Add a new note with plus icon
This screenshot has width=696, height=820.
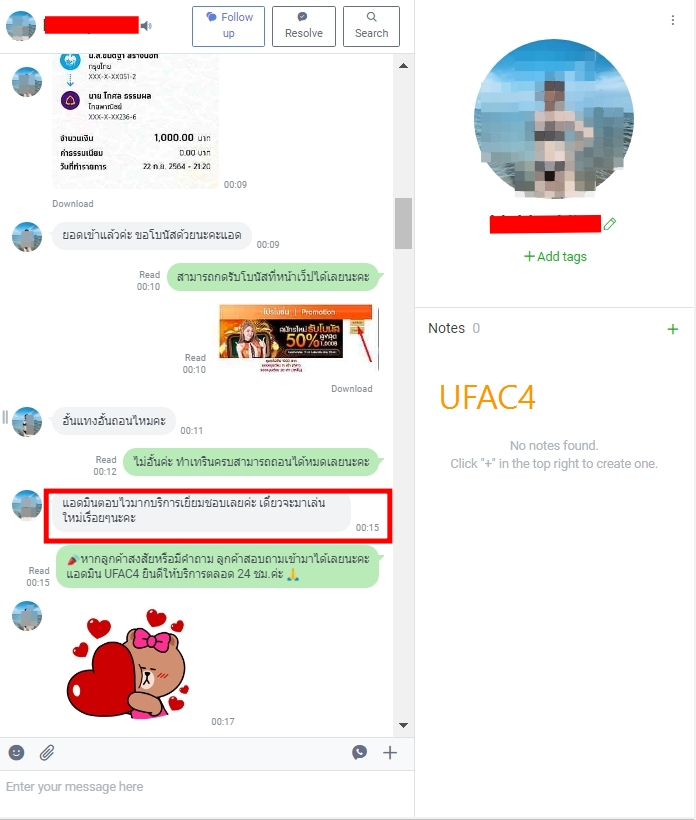coord(672,329)
